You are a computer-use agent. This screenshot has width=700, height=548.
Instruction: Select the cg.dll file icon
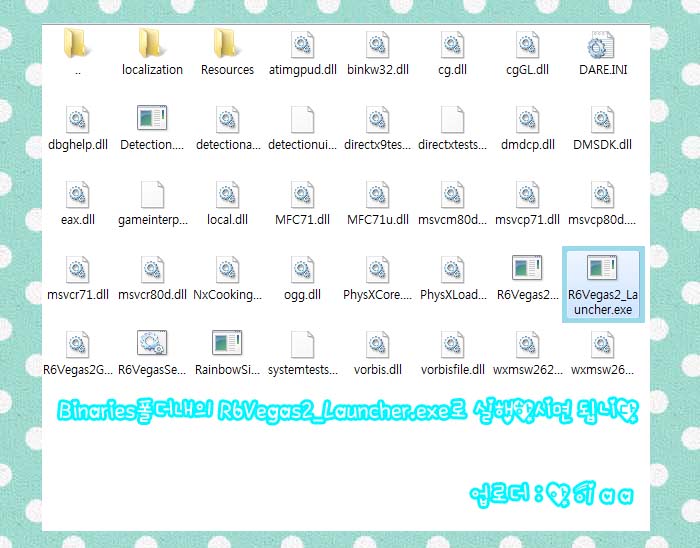(x=453, y=45)
